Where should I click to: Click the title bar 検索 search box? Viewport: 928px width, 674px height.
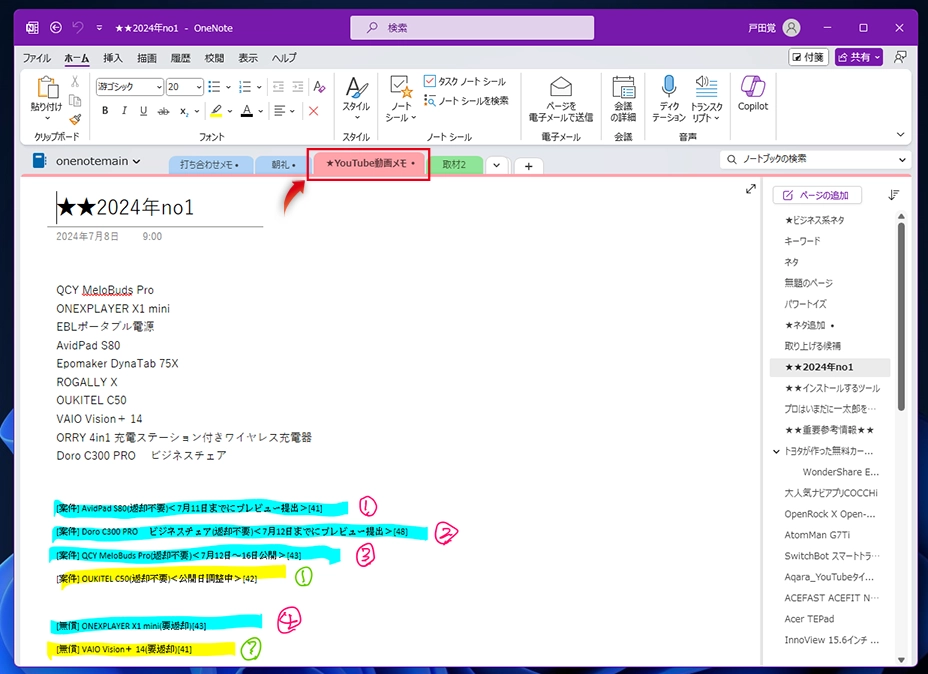472,28
